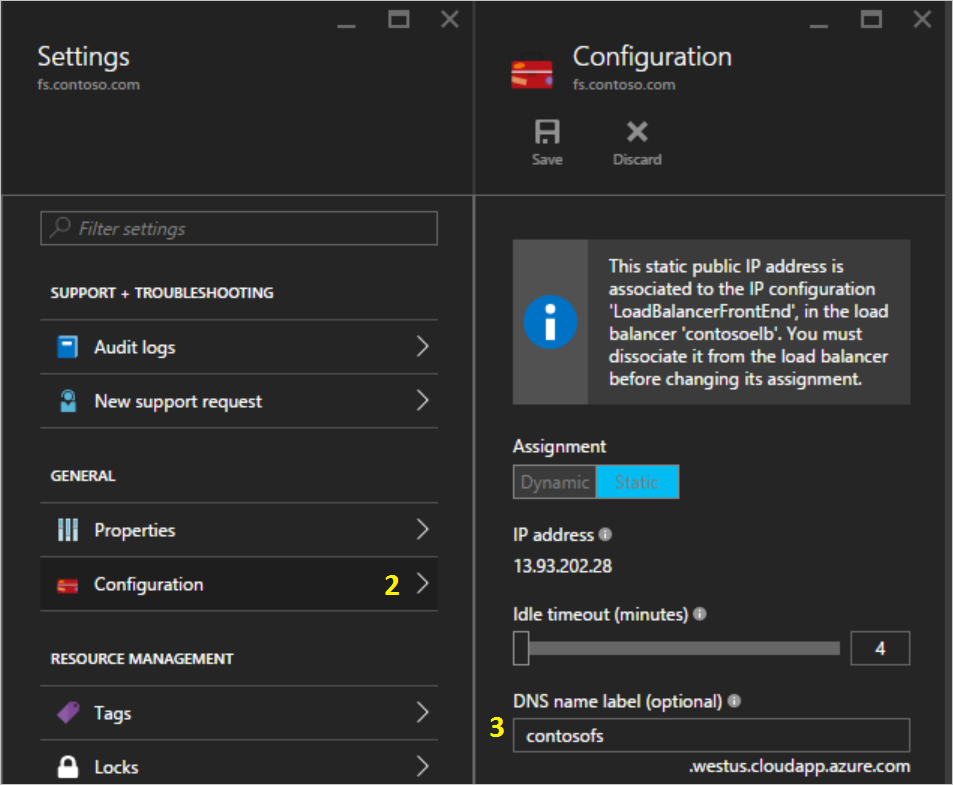Open Audit logs settings item

tap(239, 347)
